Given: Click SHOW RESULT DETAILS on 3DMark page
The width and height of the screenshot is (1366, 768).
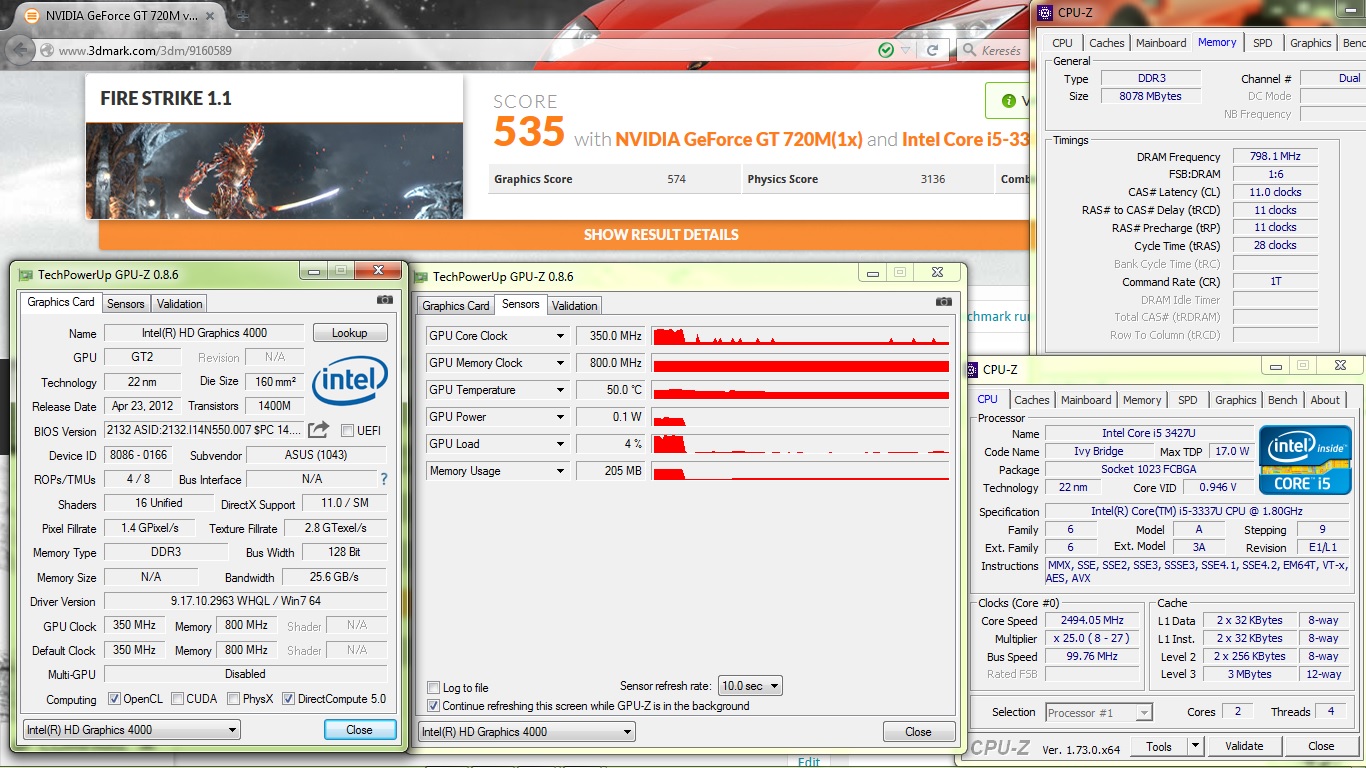Looking at the screenshot, I should tap(661, 235).
